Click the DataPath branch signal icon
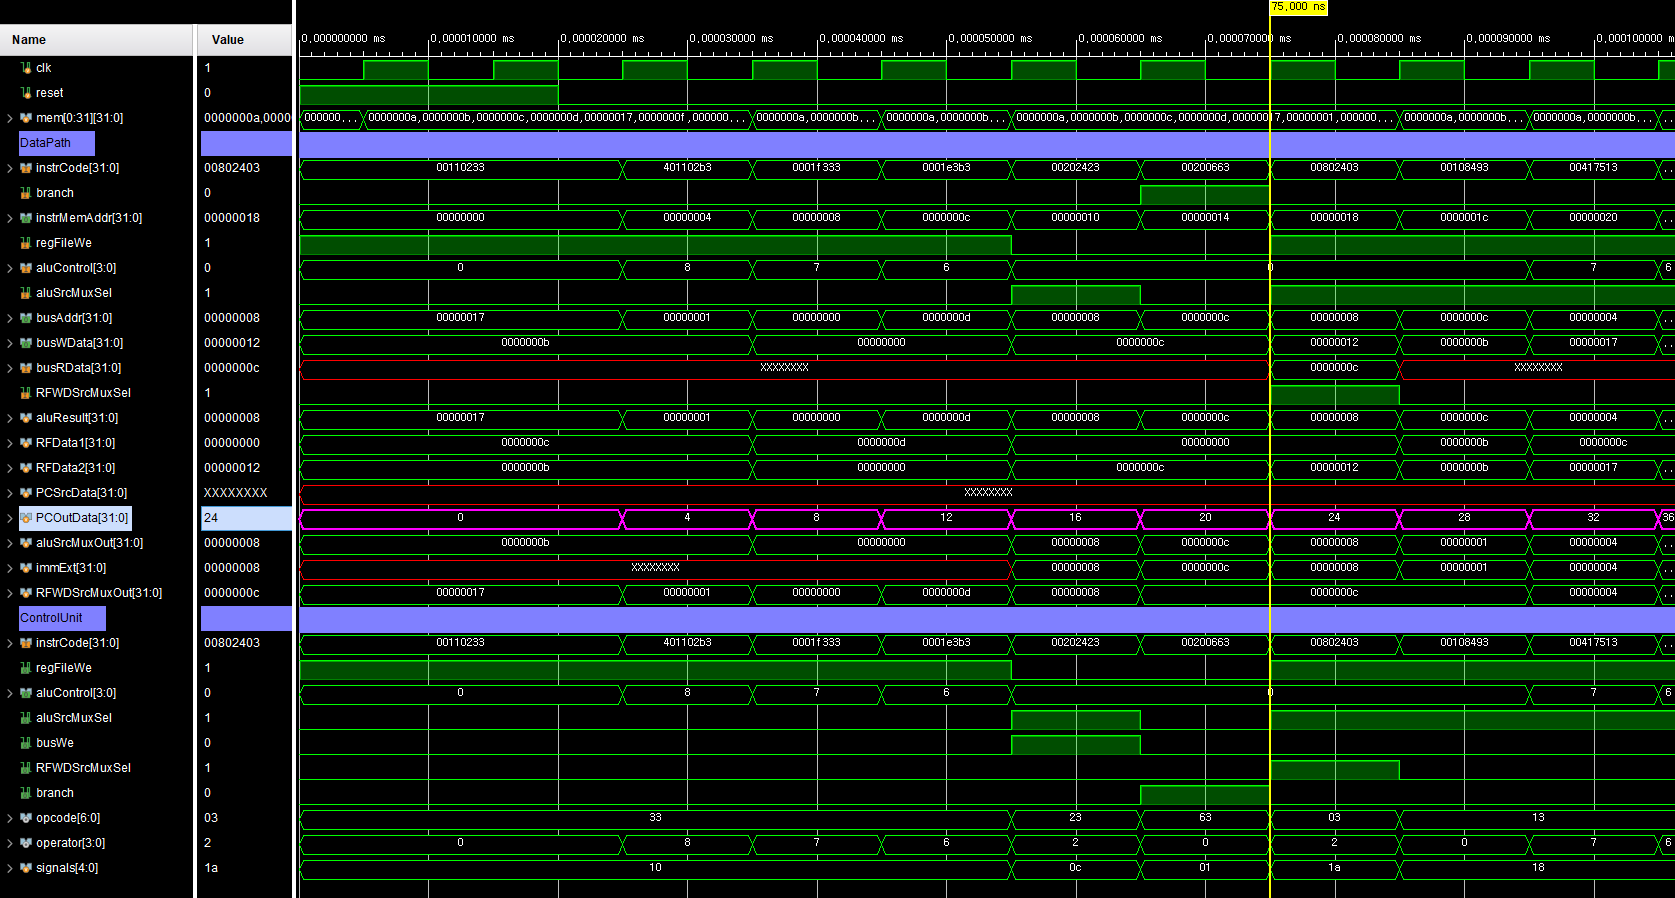The image size is (1675, 898). [26, 193]
